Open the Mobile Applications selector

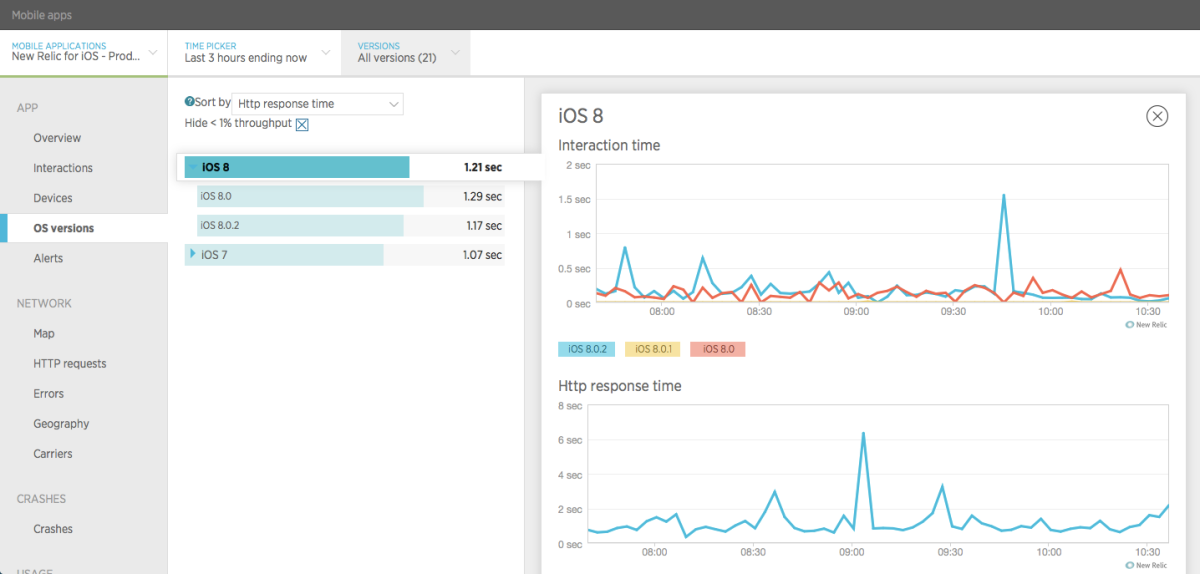84,52
